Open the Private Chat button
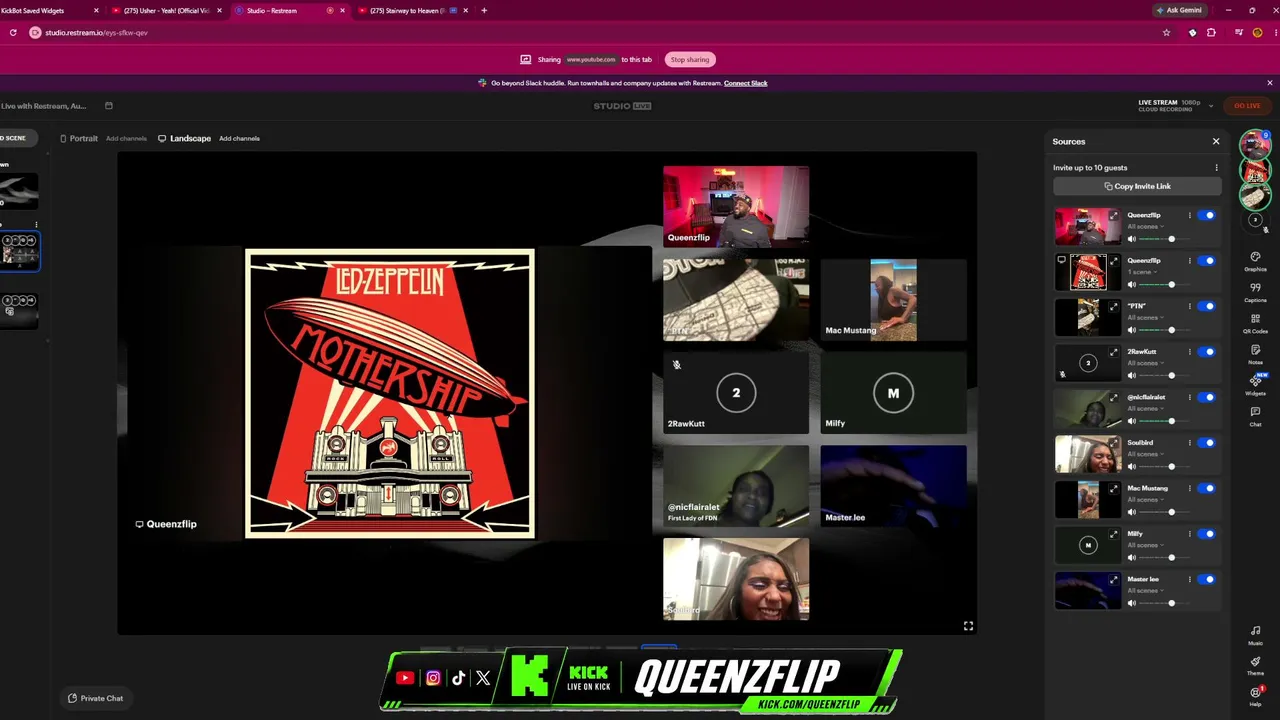1280x720 pixels. [x=96, y=698]
